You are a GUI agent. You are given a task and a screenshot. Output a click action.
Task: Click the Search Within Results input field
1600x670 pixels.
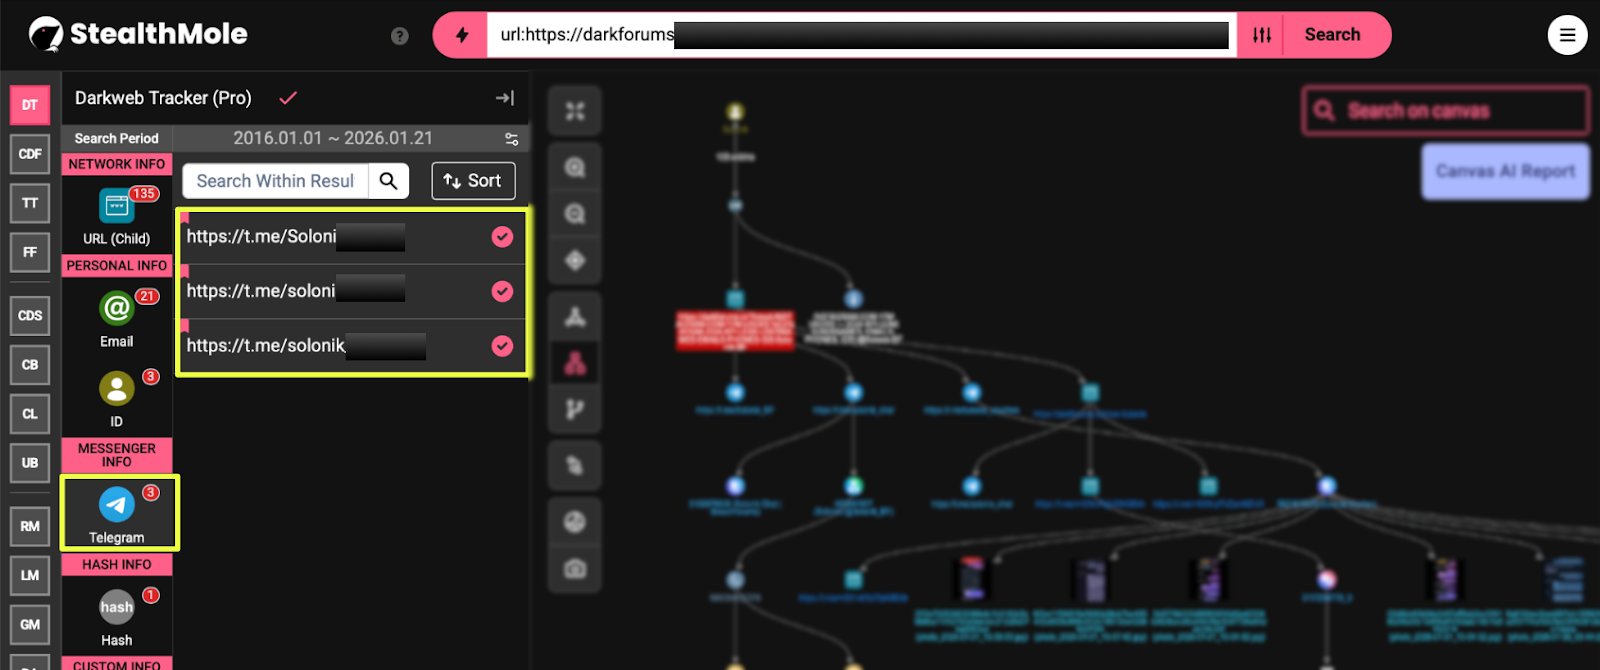(x=276, y=181)
